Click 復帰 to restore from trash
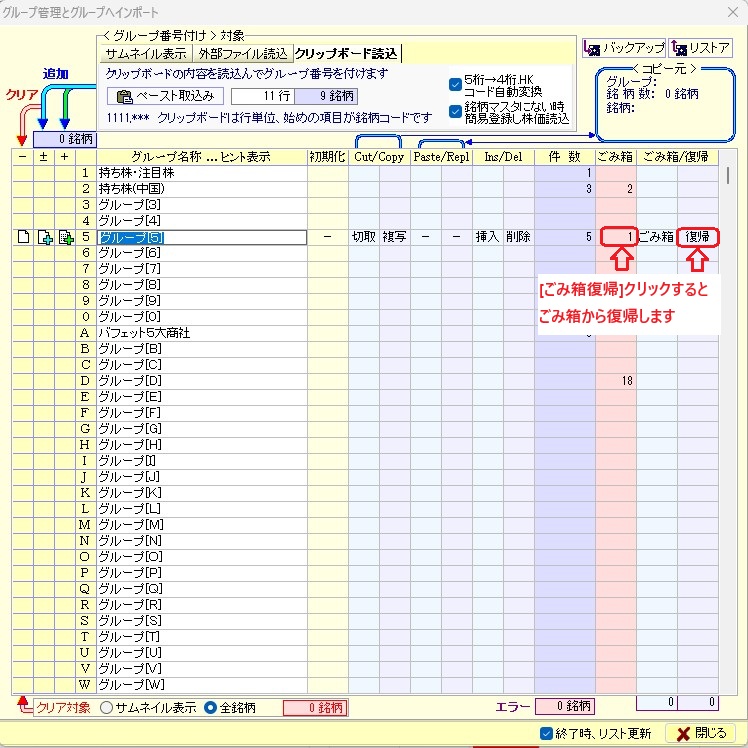This screenshot has height=748, width=748. 698,238
